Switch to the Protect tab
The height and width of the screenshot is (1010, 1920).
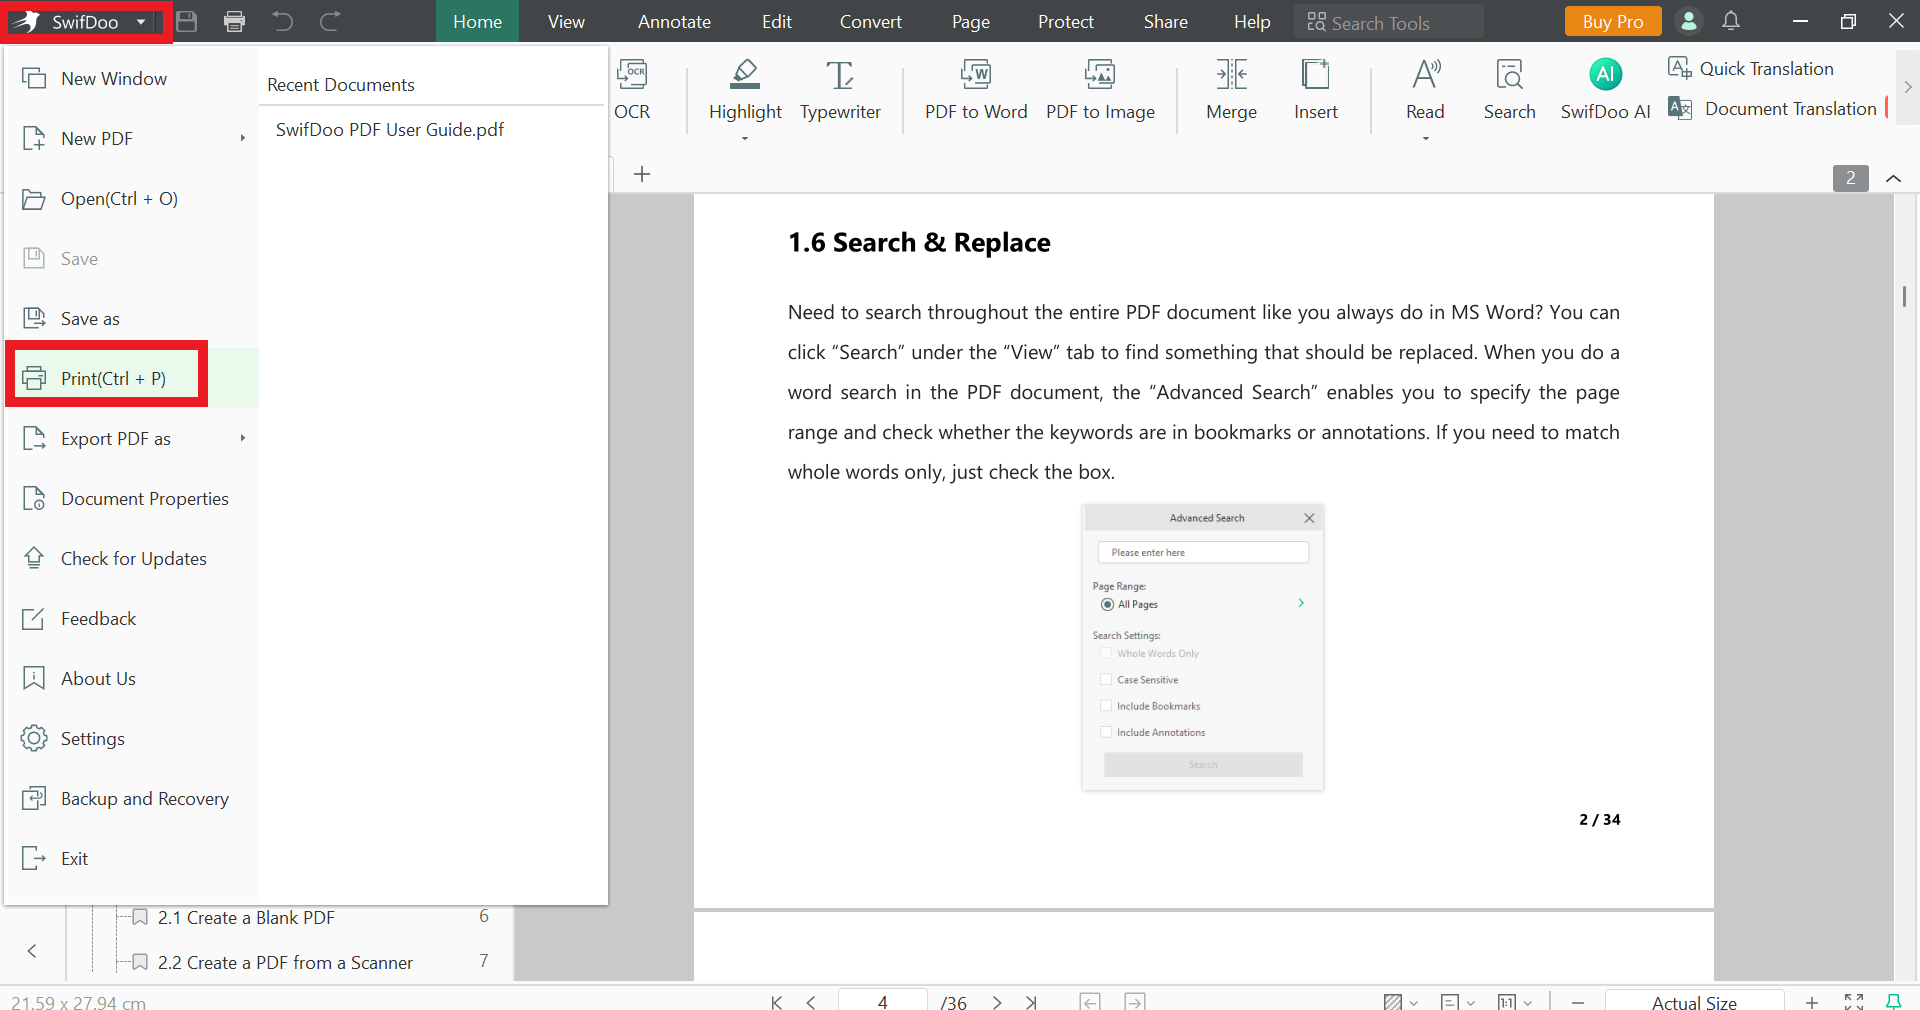1065,21
